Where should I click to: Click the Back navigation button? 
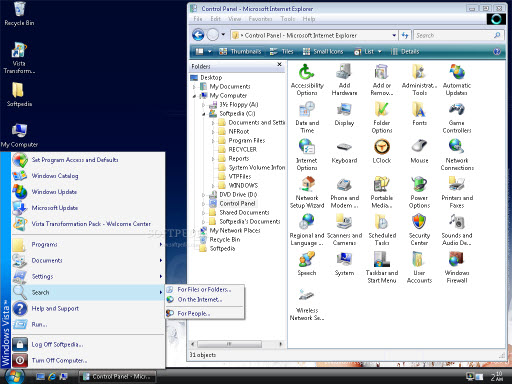click(198, 35)
